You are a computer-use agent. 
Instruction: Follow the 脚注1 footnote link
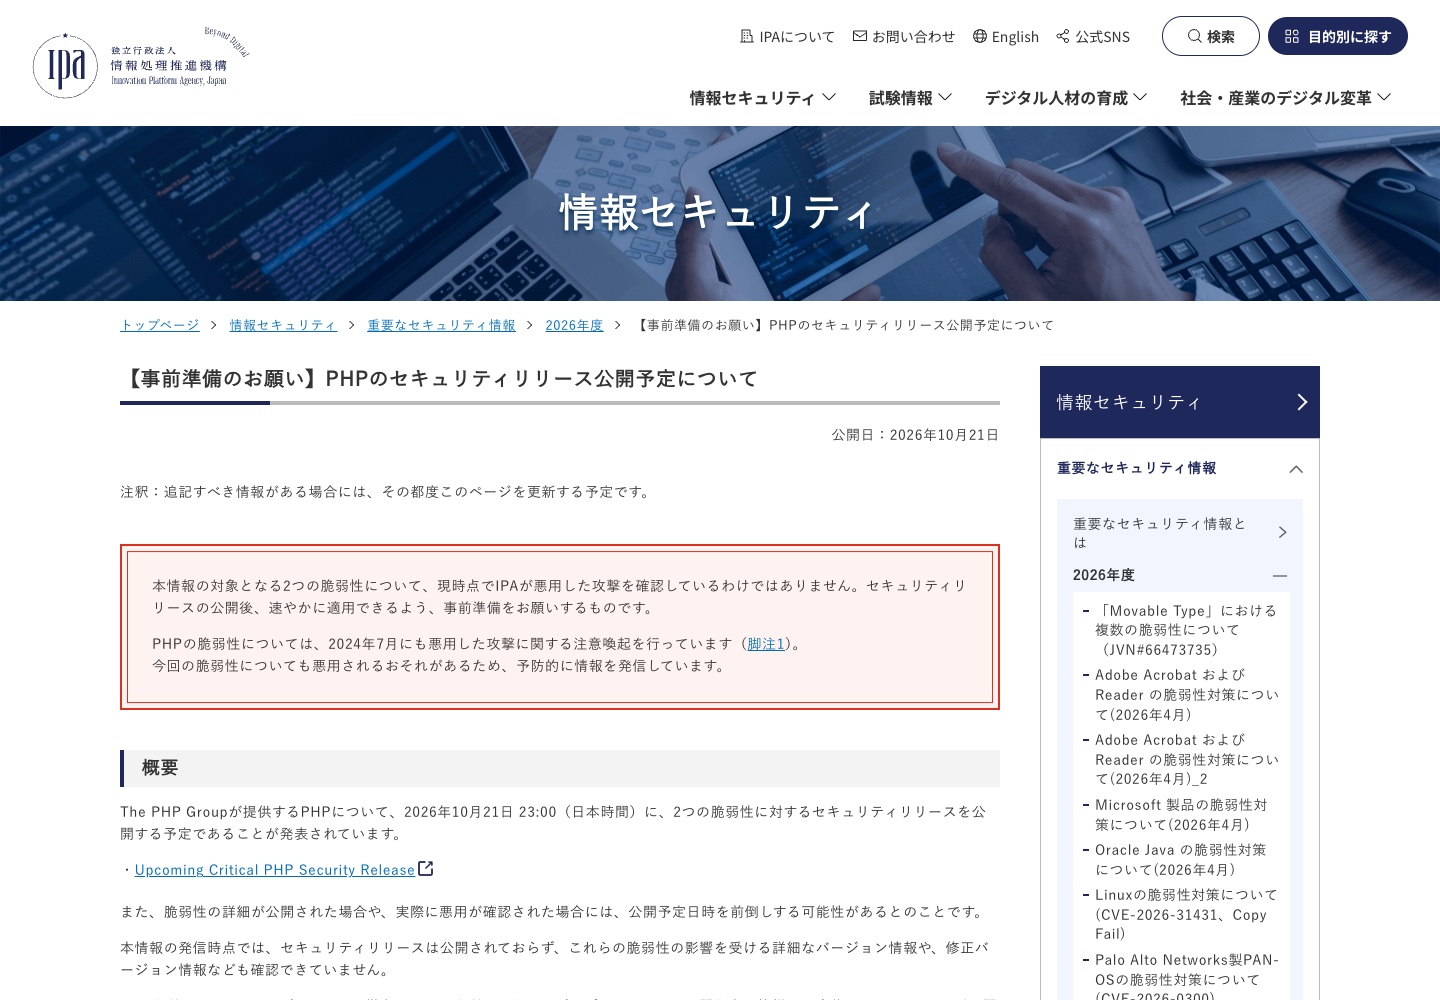[766, 644]
